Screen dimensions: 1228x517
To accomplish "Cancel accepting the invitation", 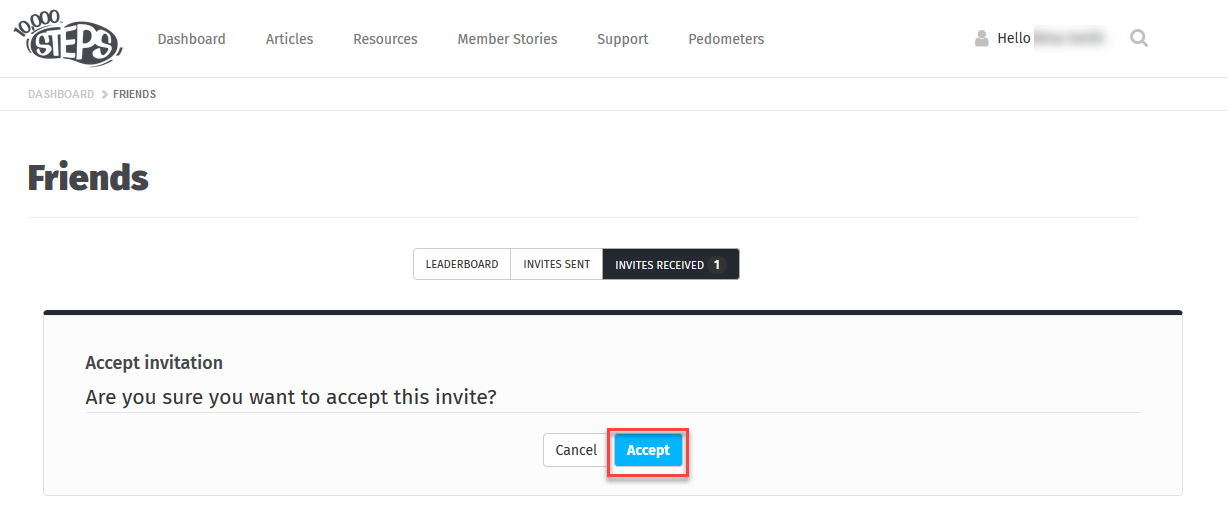I will 576,450.
